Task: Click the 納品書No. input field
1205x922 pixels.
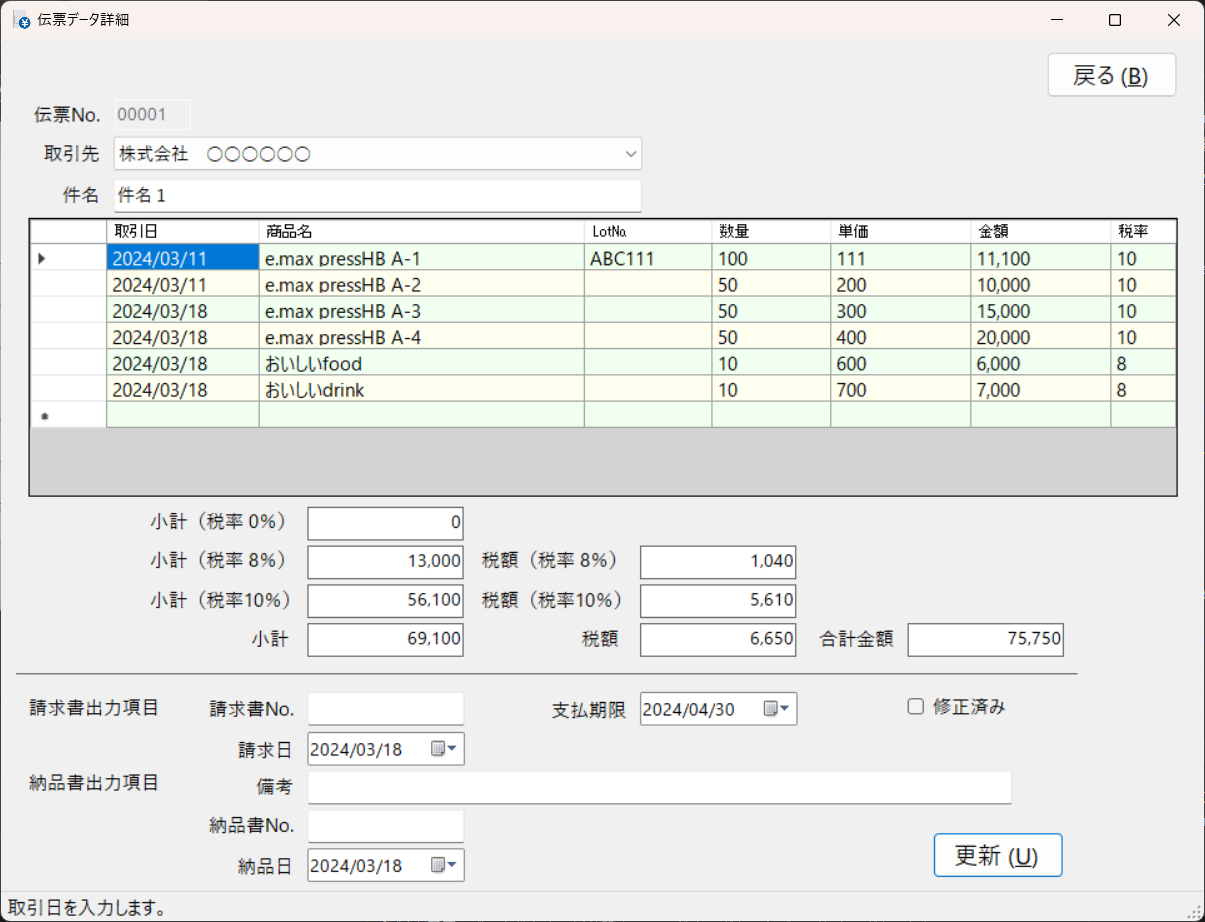Action: pos(386,826)
